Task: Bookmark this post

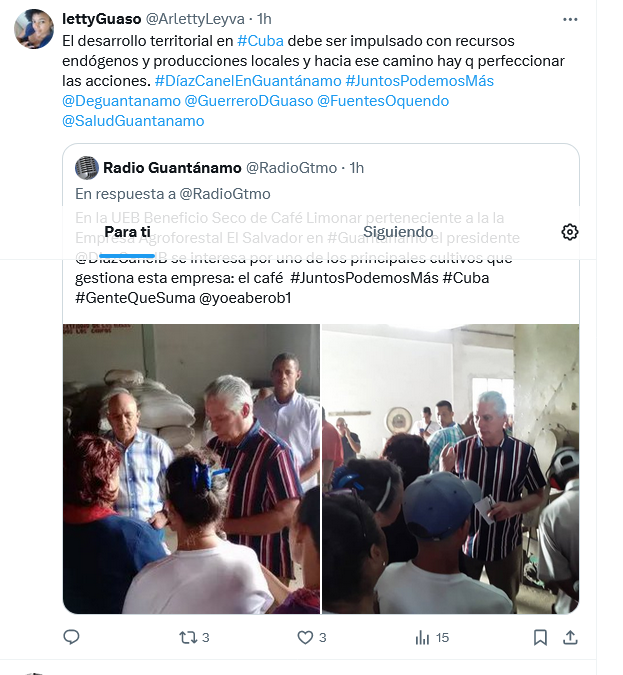Action: pyautogui.click(x=540, y=637)
